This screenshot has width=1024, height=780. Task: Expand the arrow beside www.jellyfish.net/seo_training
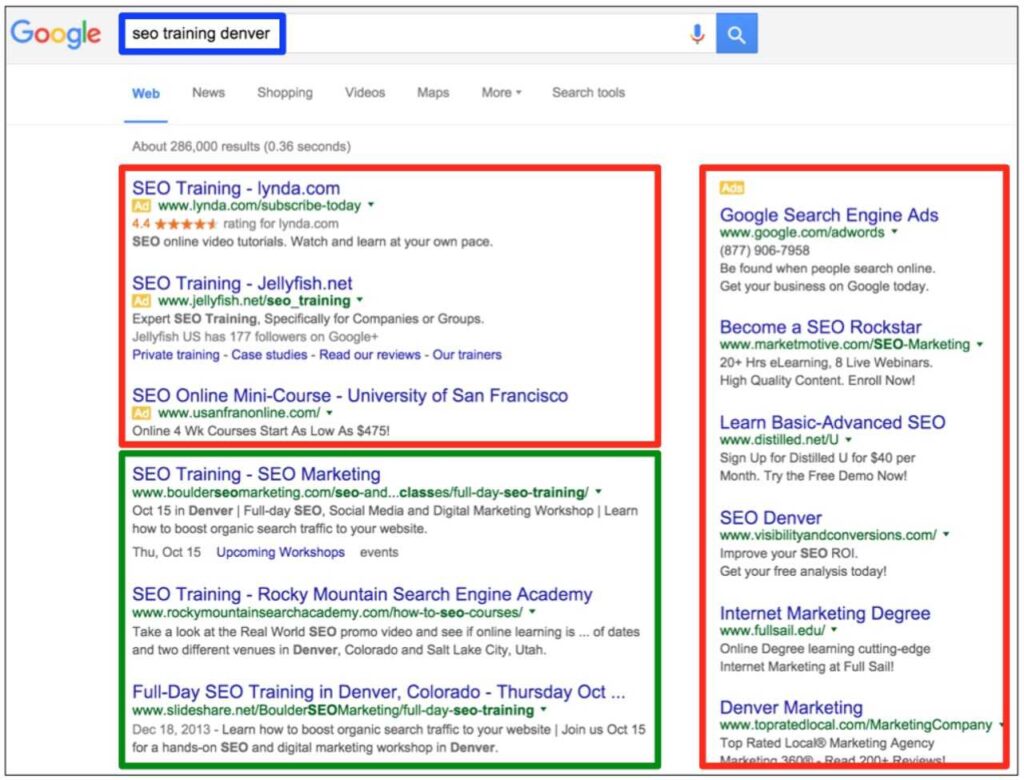pyautogui.click(x=360, y=300)
